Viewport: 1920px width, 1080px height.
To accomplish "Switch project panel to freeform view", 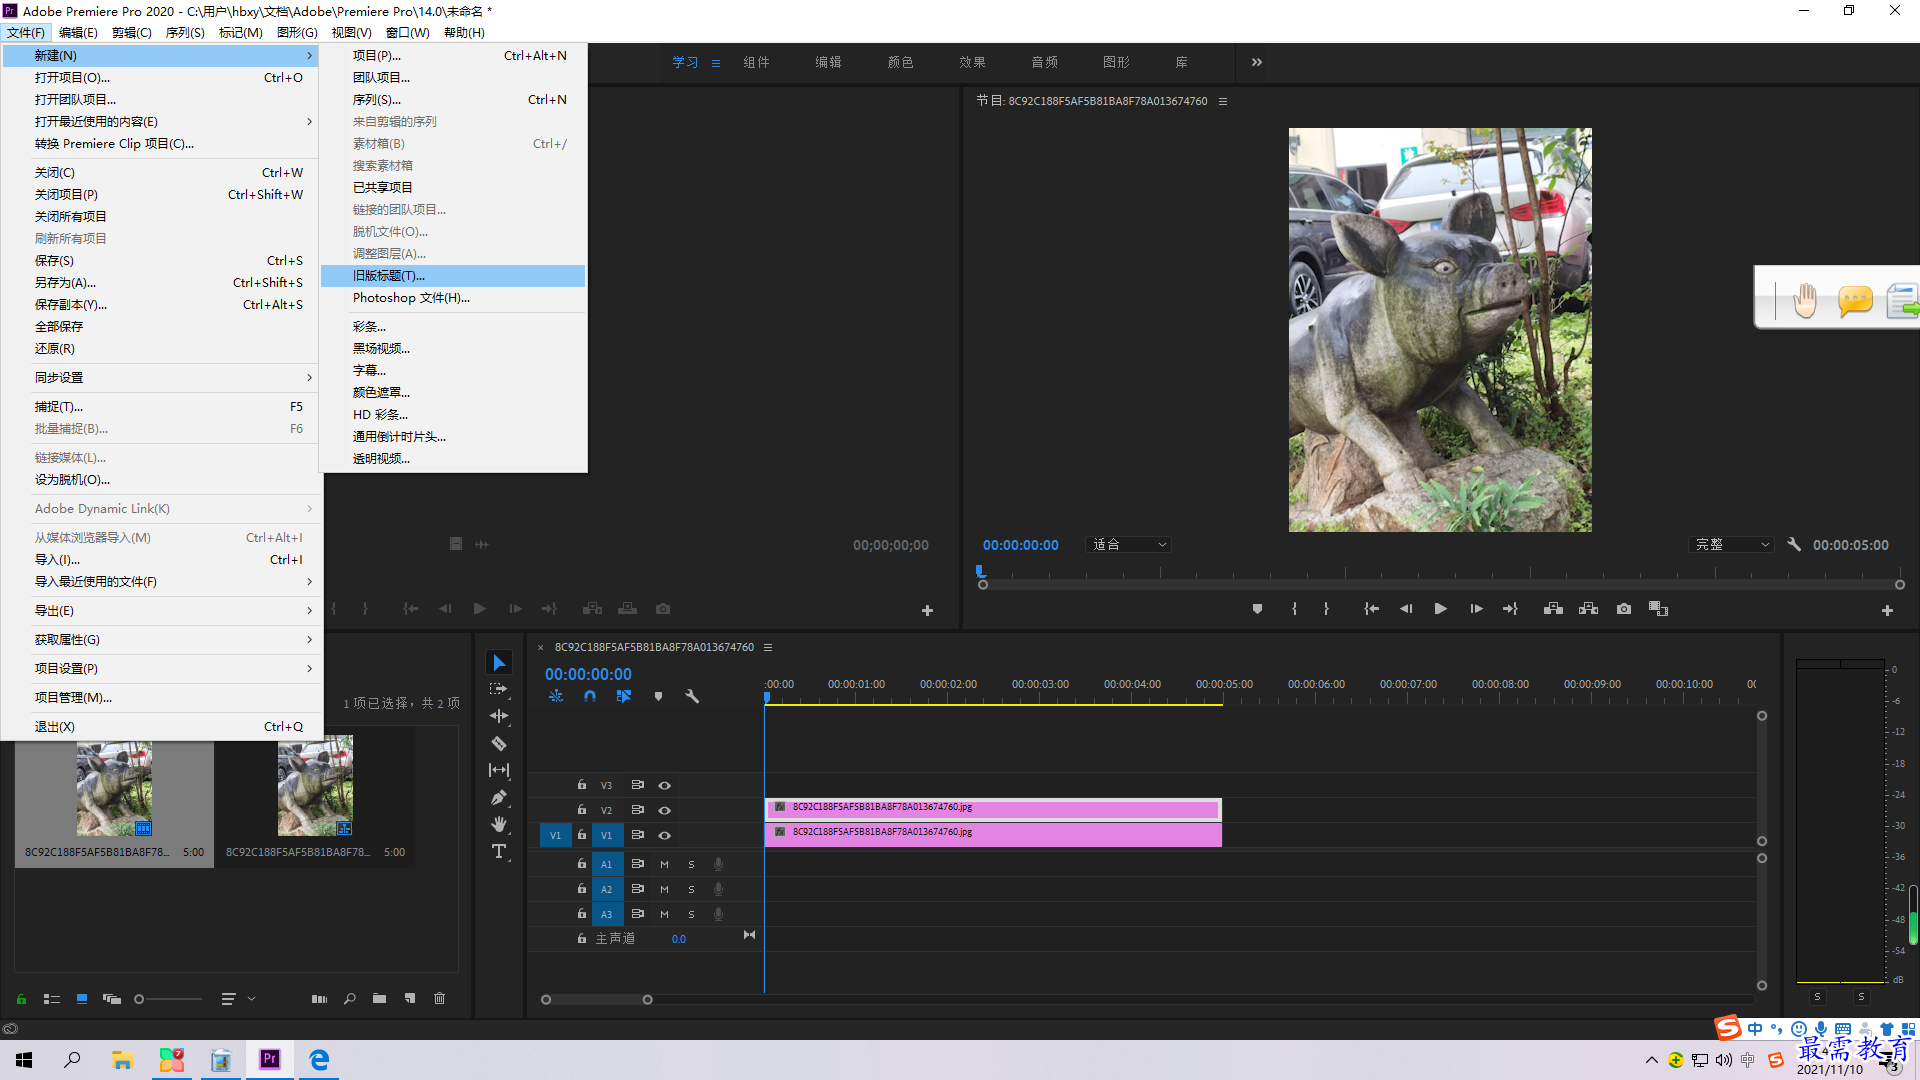I will pos(112,998).
